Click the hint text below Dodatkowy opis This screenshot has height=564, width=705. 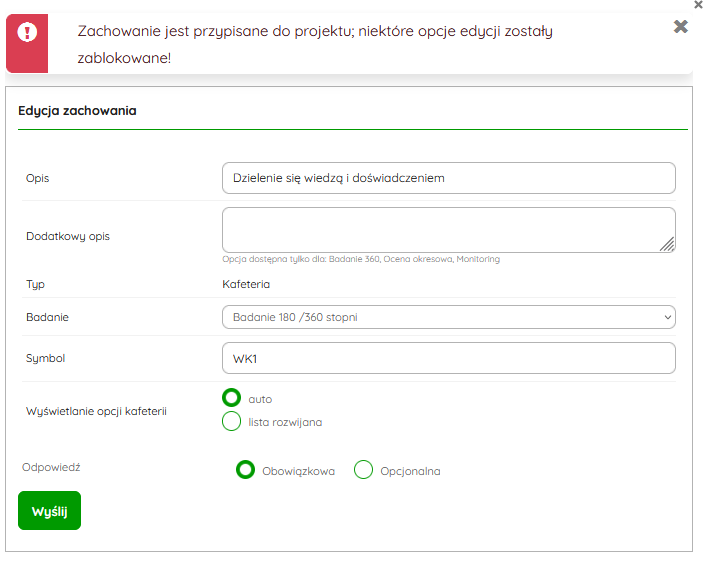[361, 259]
